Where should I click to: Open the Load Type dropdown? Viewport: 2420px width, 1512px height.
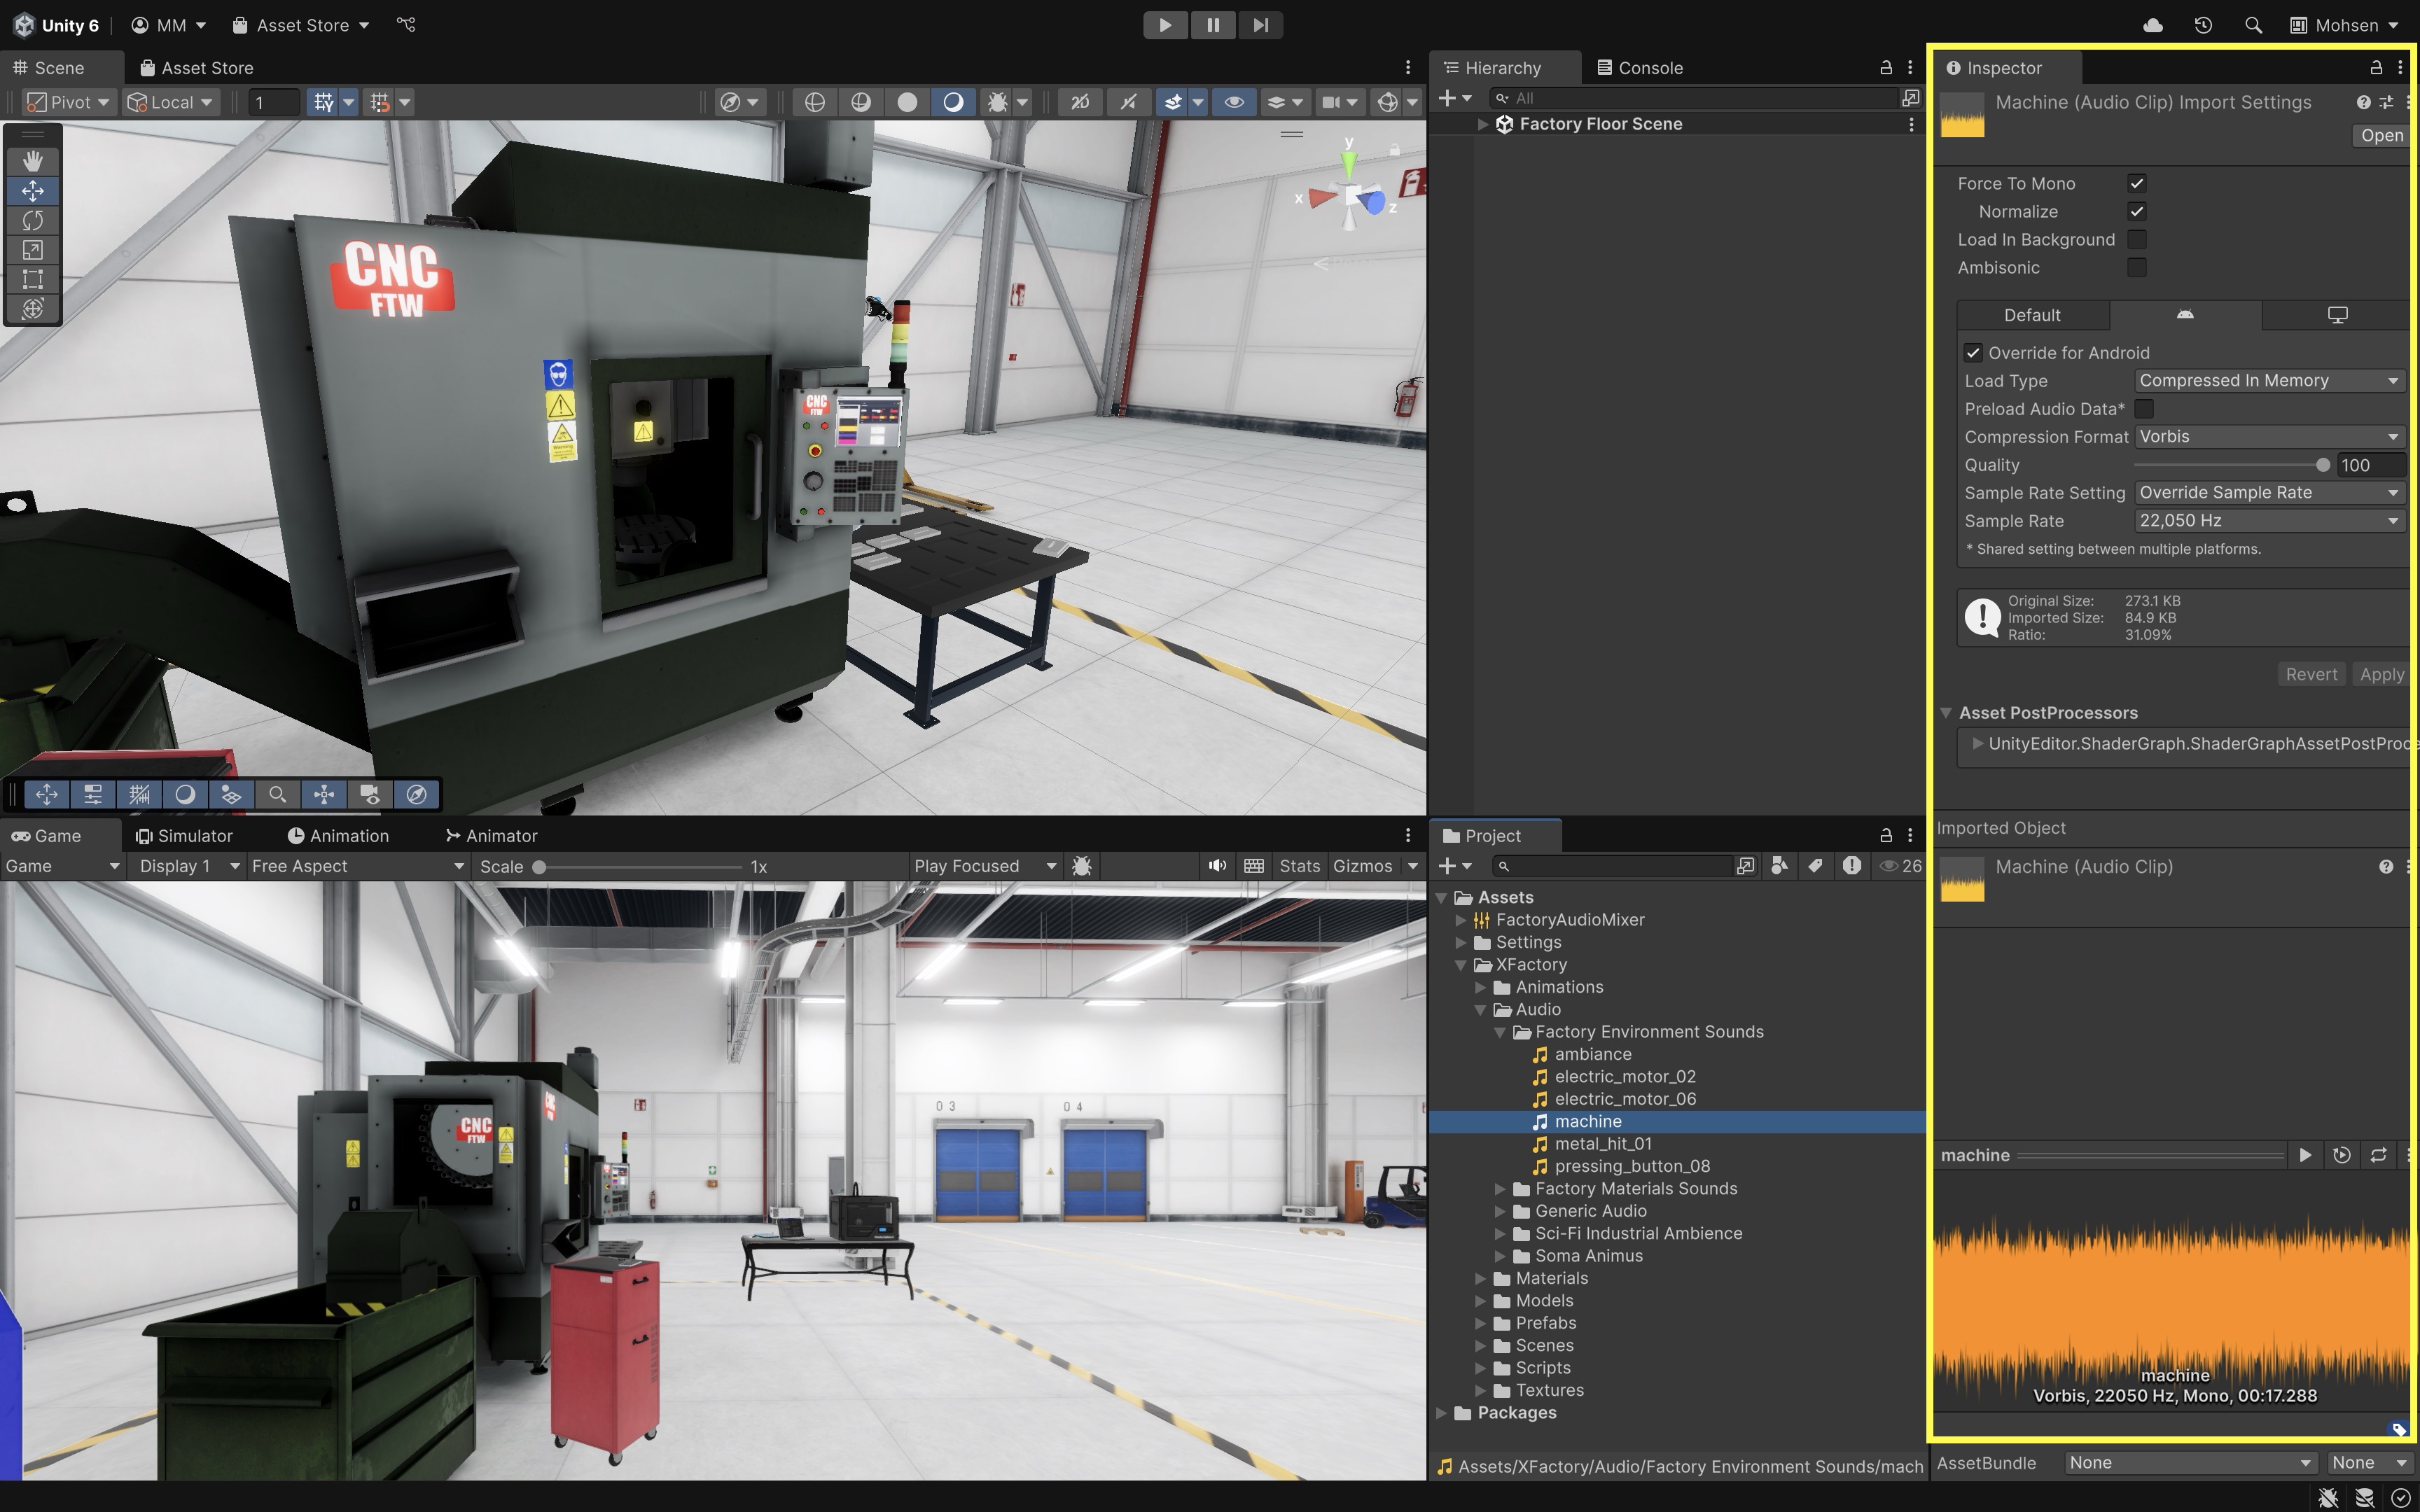[2268, 381]
